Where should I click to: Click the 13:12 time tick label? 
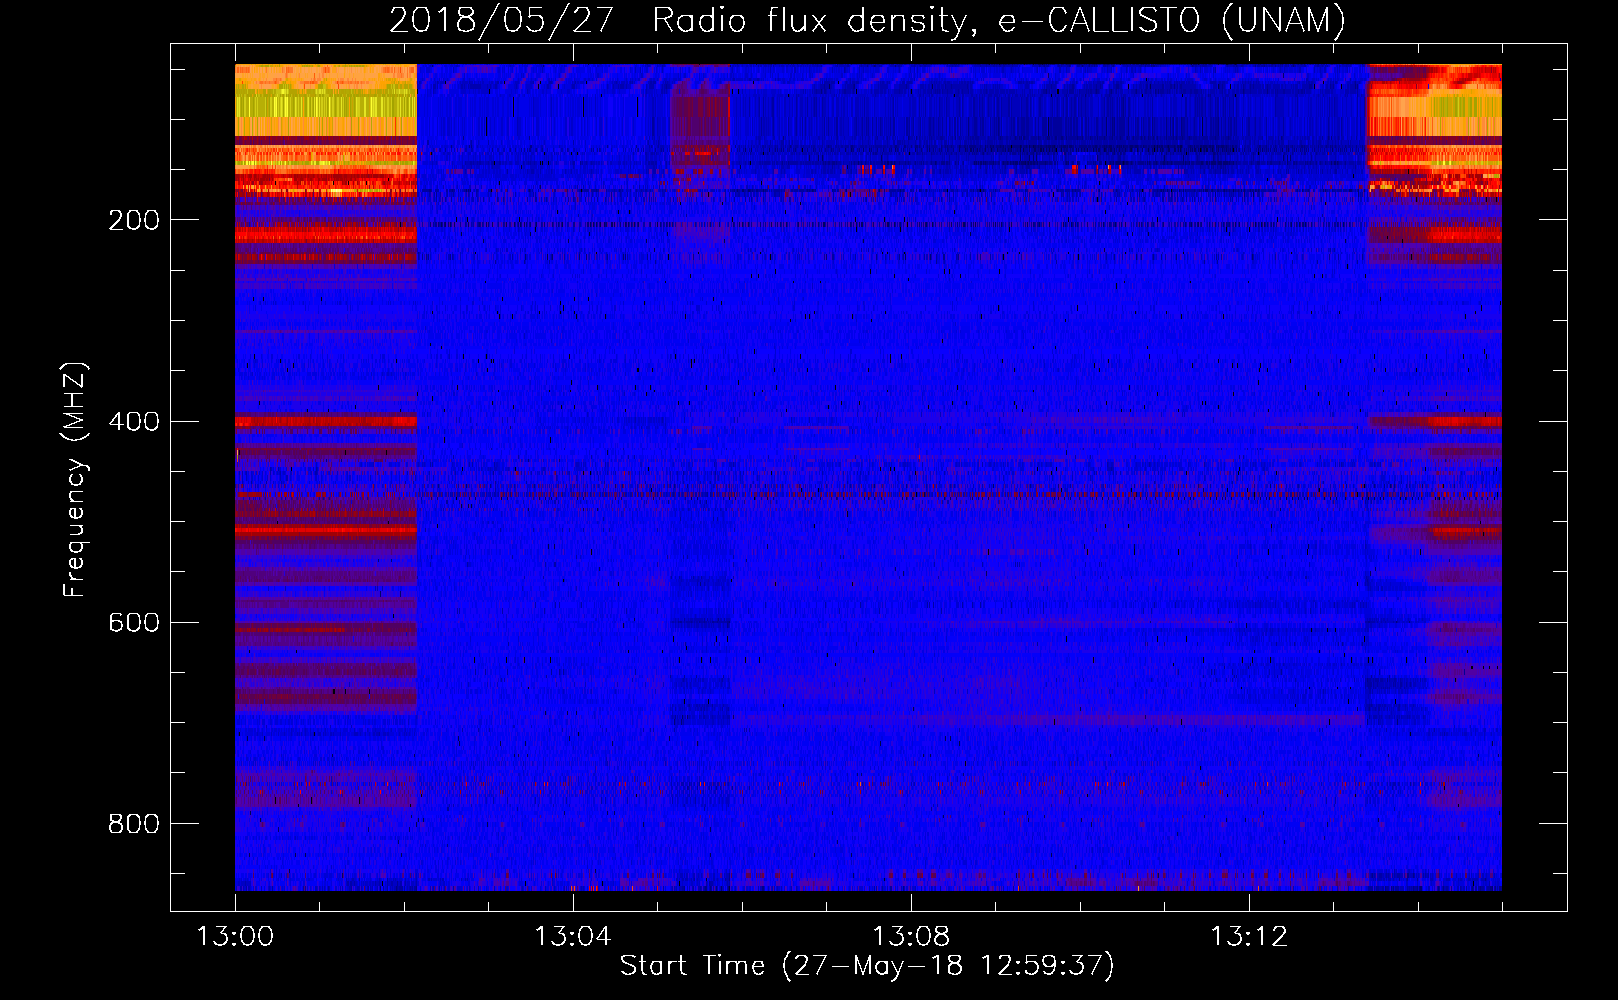pyautogui.click(x=1249, y=937)
